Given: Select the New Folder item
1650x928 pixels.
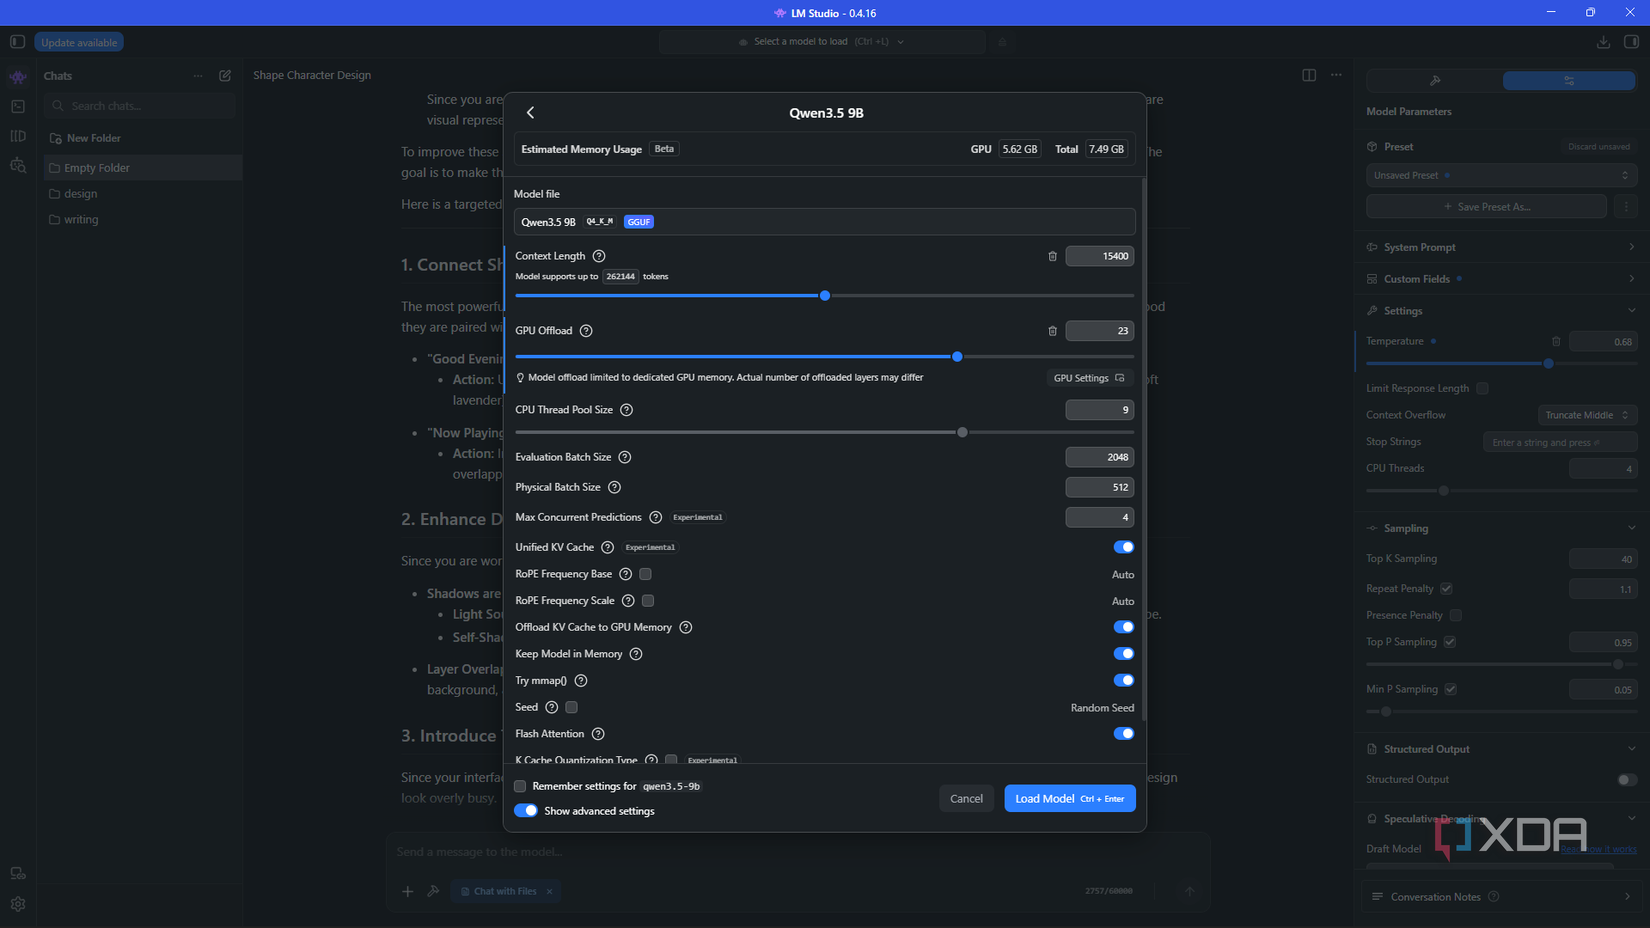Looking at the screenshot, I should [x=142, y=138].
